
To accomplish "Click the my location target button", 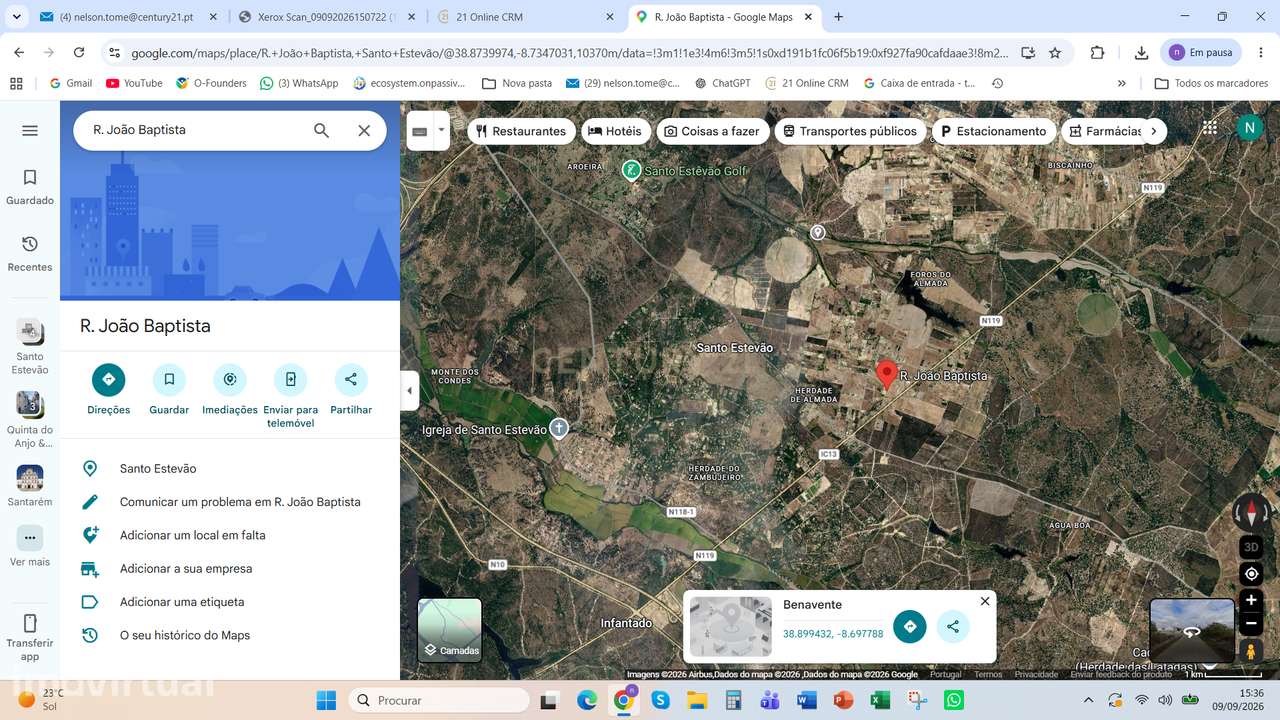I will pyautogui.click(x=1251, y=574).
